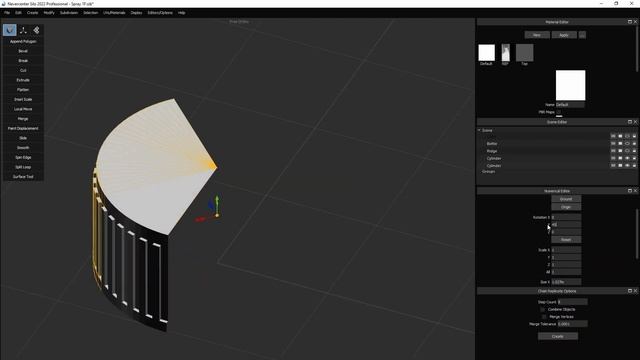Close the Material Editor panel
Screen dimensions: 640x360
(x=635, y=22)
